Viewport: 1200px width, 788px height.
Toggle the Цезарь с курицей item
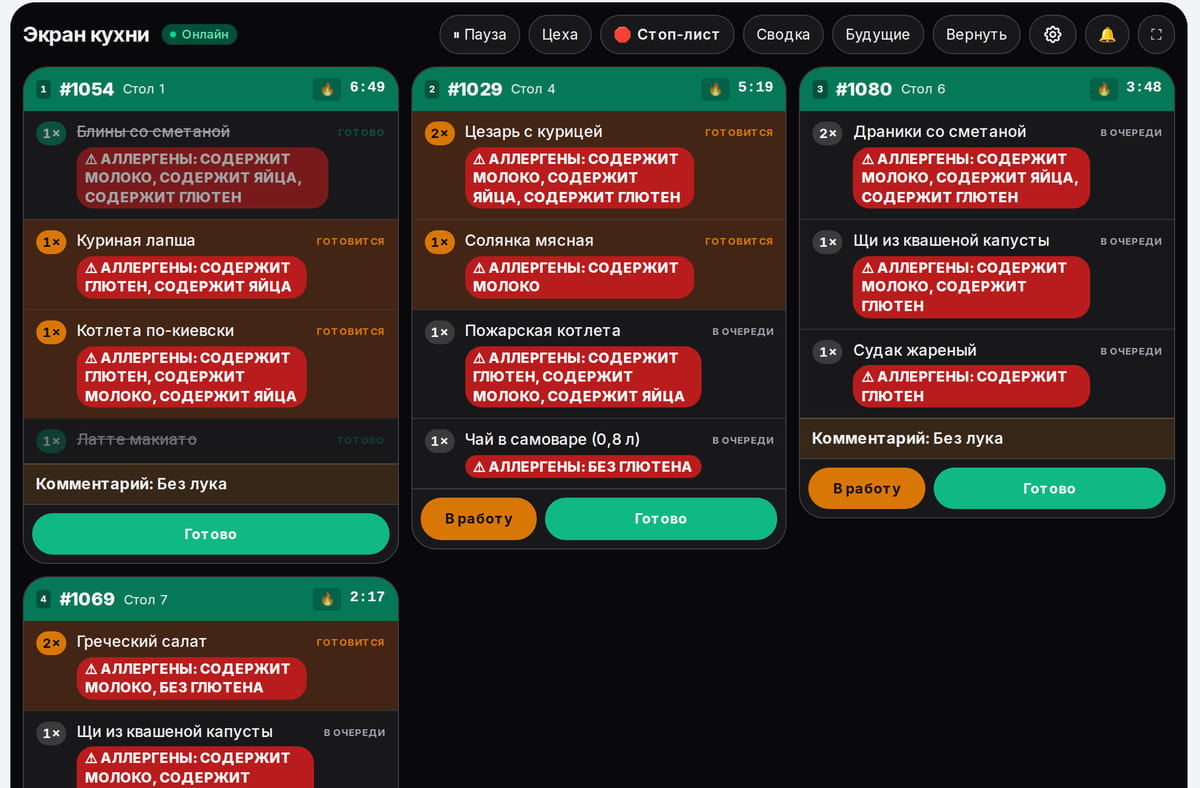pyautogui.click(x=599, y=165)
